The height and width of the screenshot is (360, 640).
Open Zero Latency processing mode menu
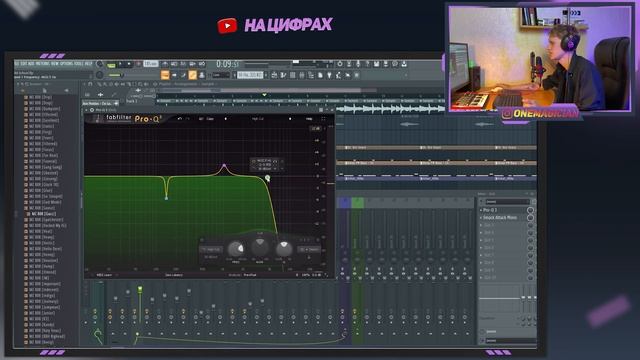pos(174,275)
